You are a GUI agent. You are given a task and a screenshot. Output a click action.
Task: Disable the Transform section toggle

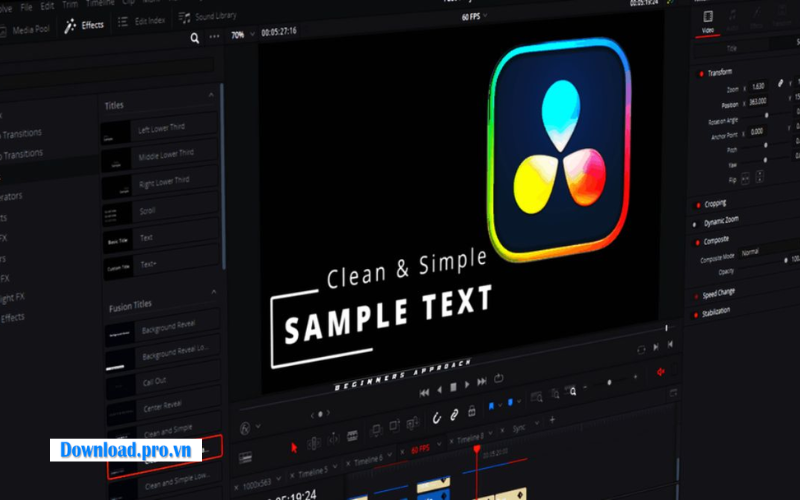tap(701, 74)
